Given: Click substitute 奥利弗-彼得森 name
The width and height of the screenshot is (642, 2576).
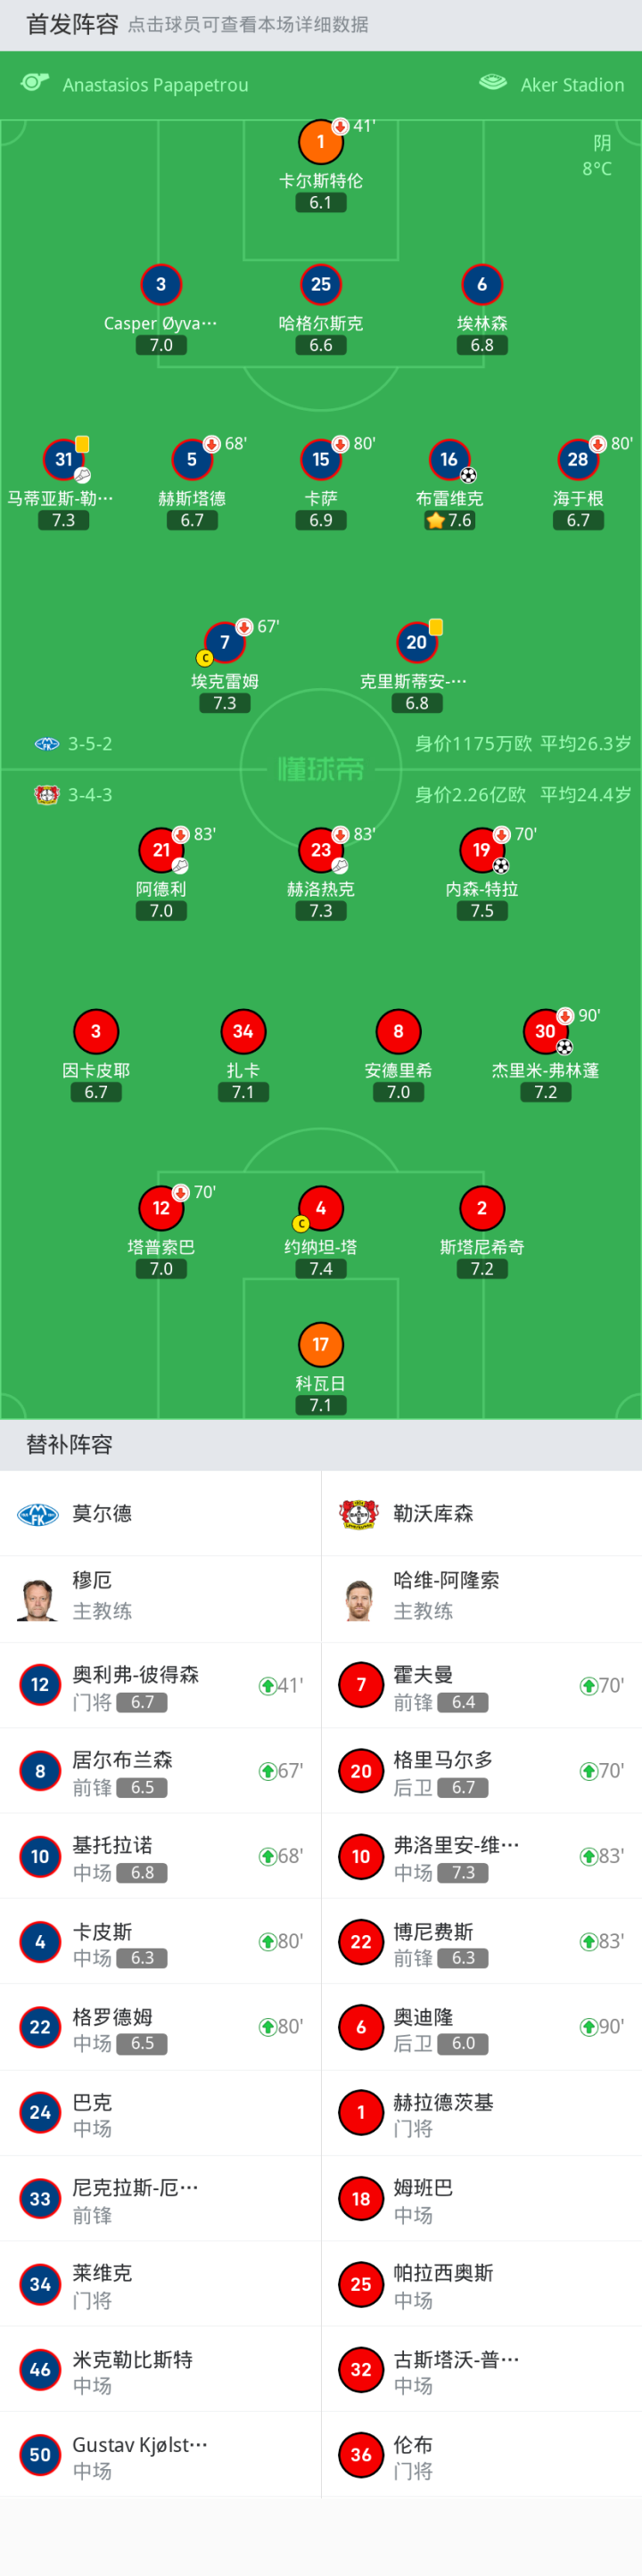Looking at the screenshot, I should 135,1674.
